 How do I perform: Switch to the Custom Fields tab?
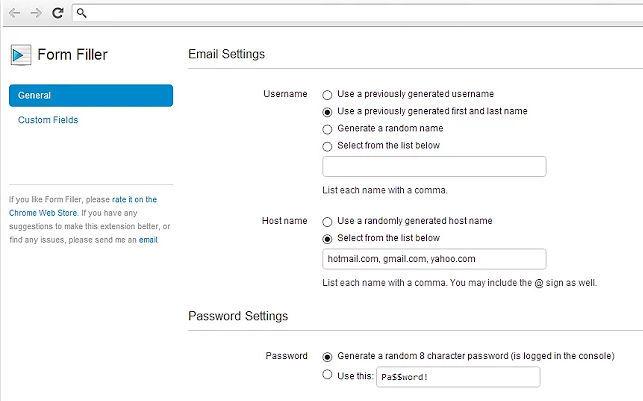coord(48,120)
